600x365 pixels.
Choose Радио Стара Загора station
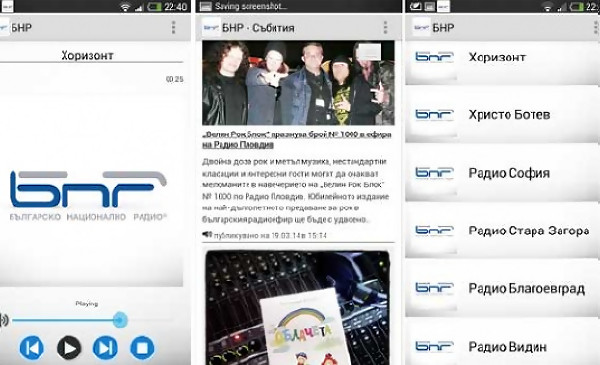pos(502,230)
